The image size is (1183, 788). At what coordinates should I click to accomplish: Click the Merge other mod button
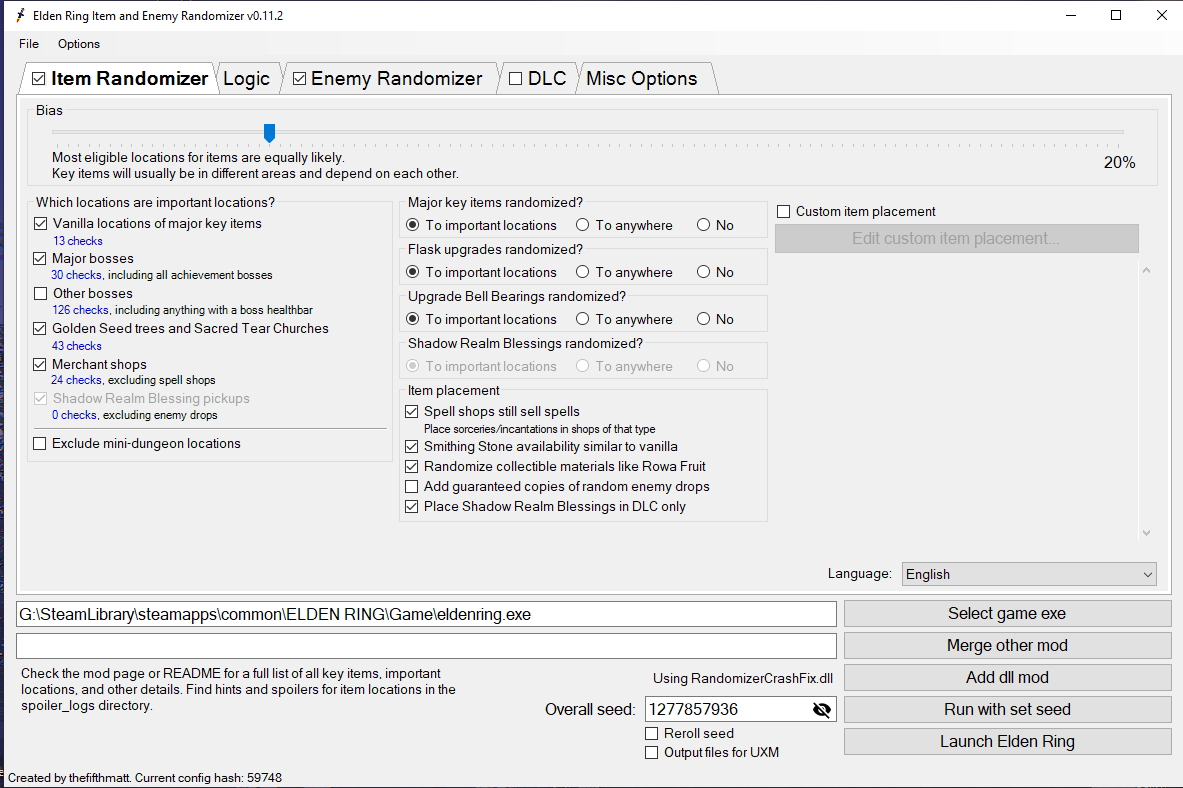[x=1007, y=645]
